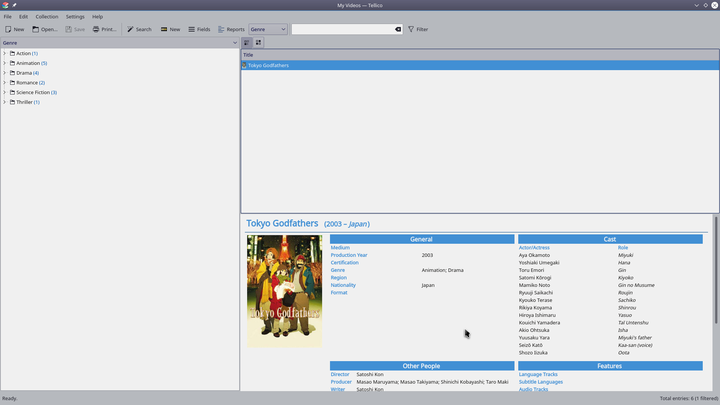Viewport: 720px width, 405px height.
Task: Click the New collection button beside Open
Action: coord(14,29)
